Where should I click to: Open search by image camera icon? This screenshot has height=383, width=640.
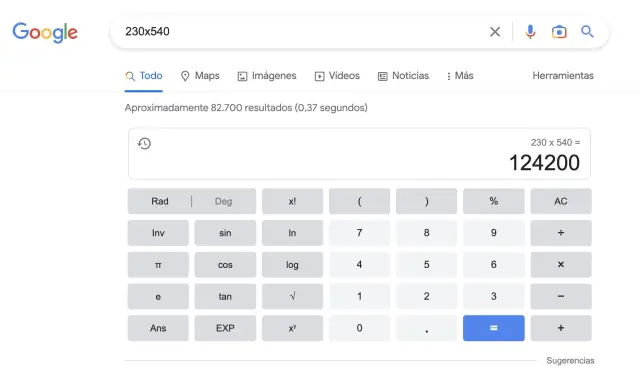(x=559, y=31)
